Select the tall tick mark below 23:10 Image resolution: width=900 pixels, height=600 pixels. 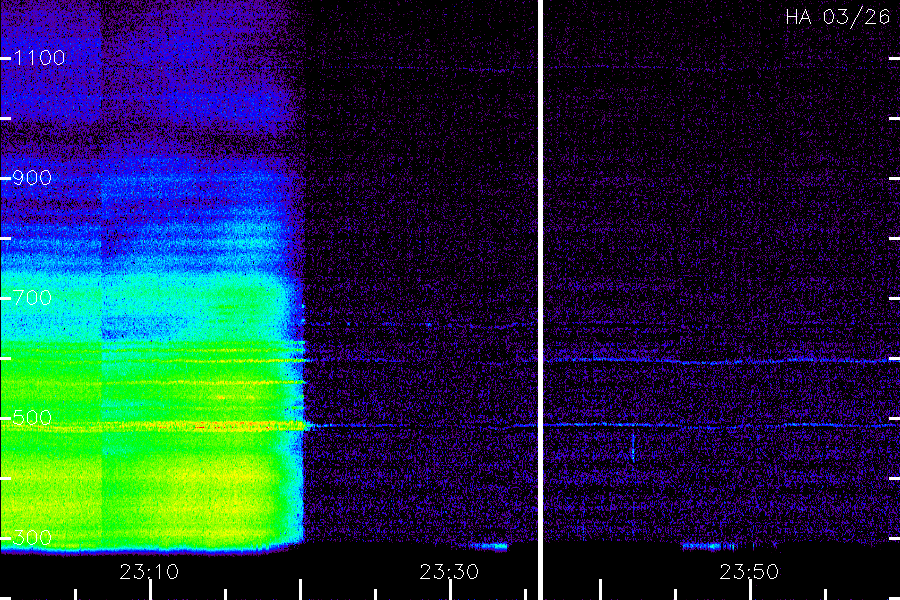pyautogui.click(x=150, y=590)
